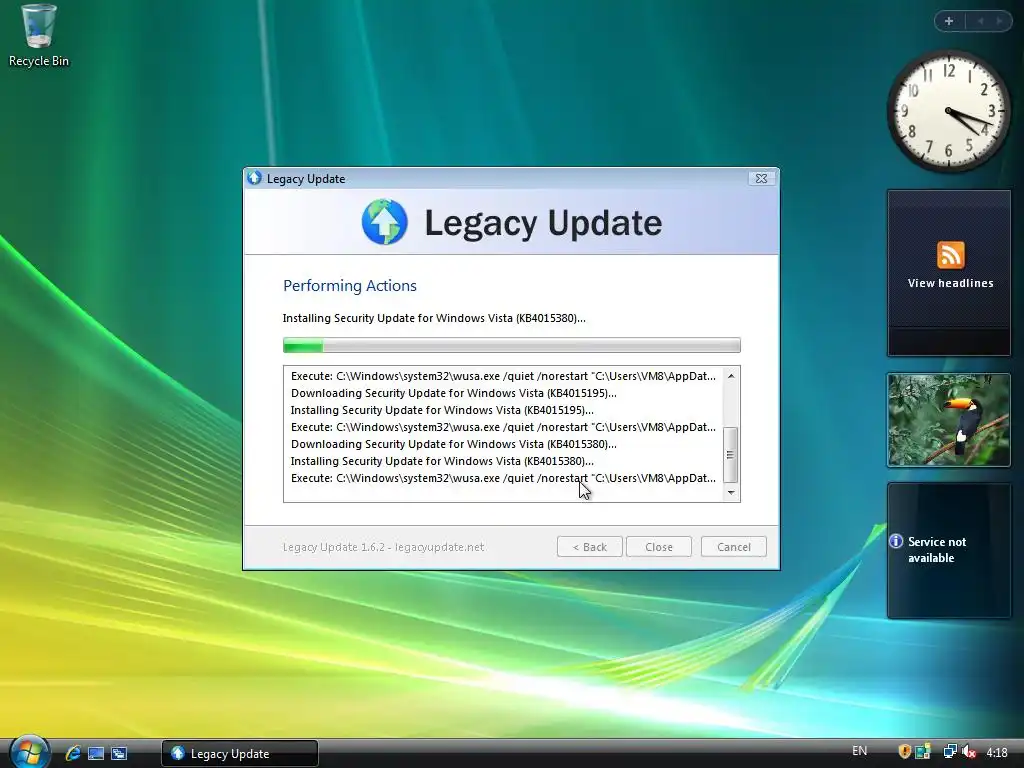Screen dimensions: 1024x768
Task: Close the Legacy Update dialog window
Action: (x=761, y=178)
